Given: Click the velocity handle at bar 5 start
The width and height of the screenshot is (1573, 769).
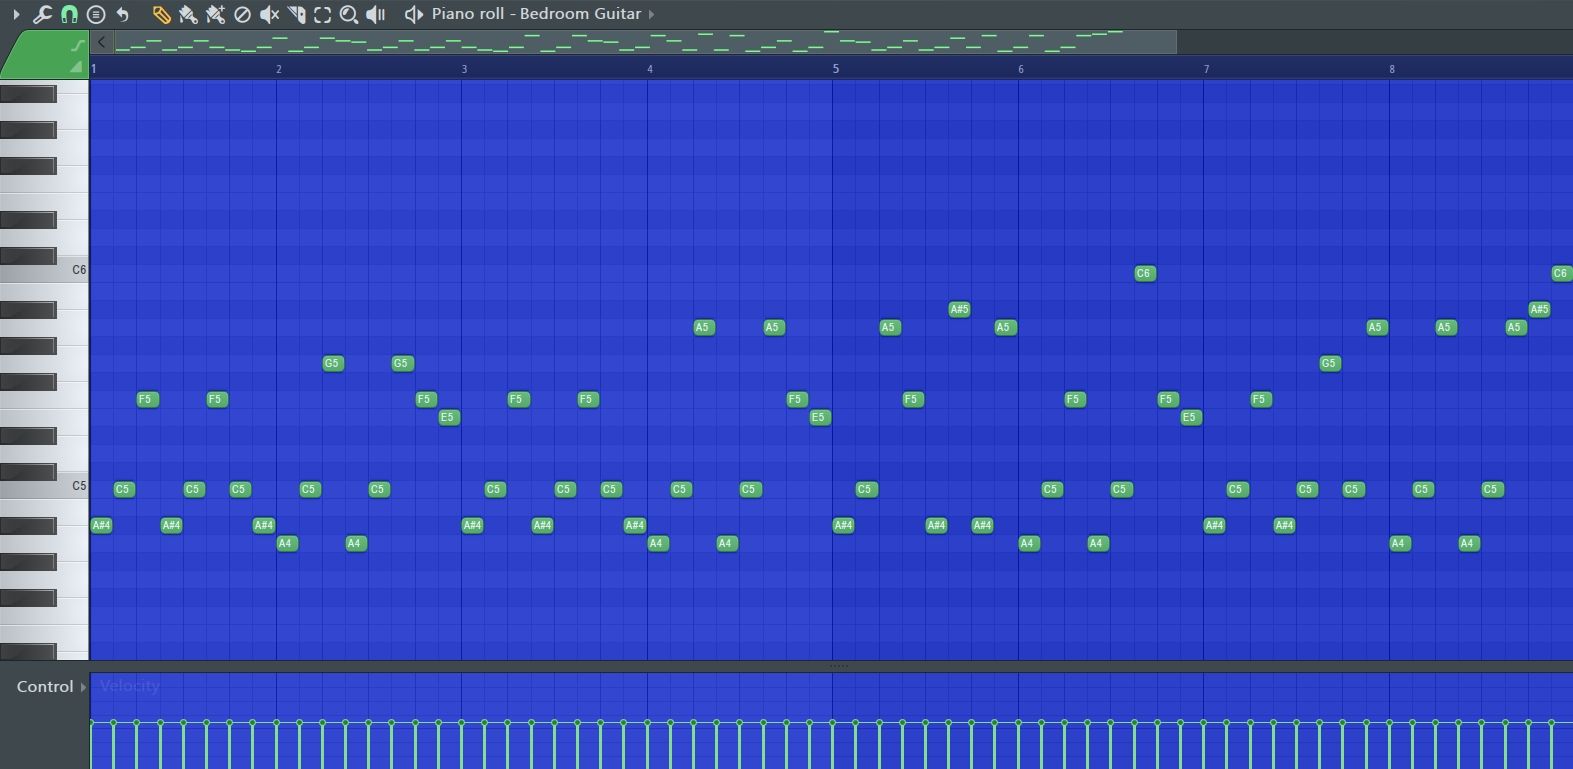Looking at the screenshot, I should 833,722.
